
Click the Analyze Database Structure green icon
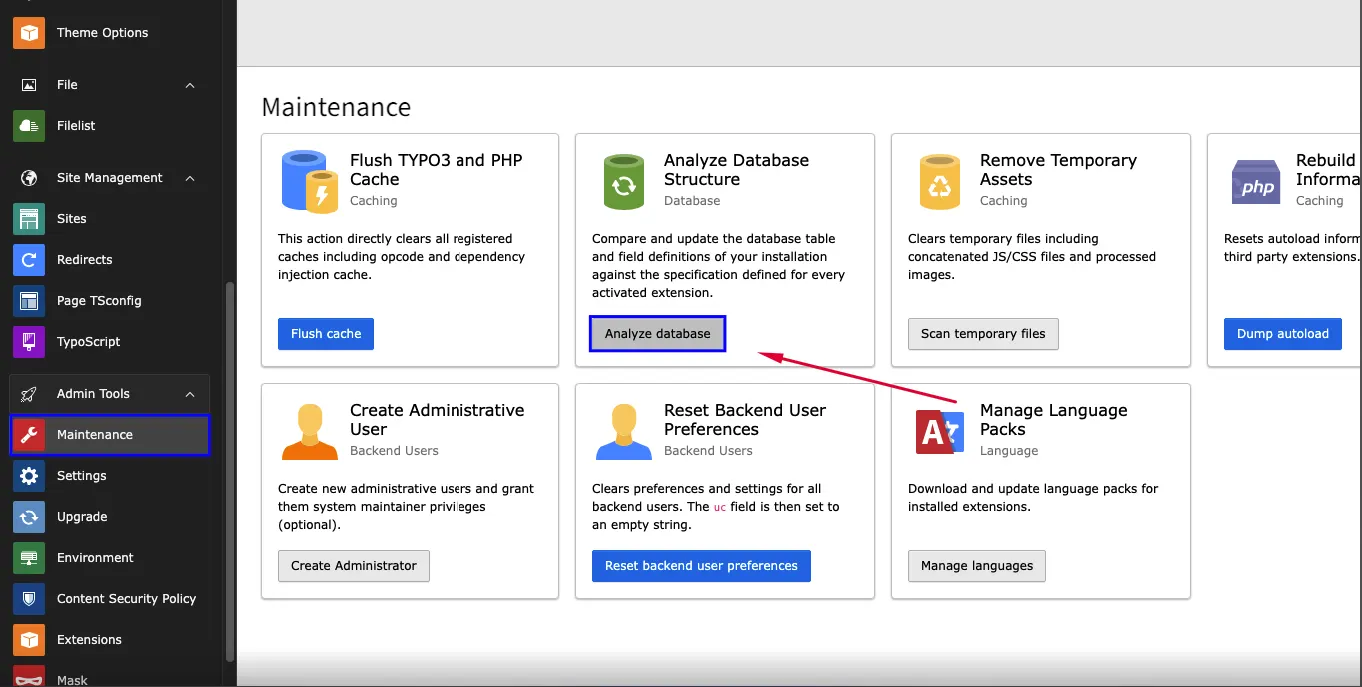[x=624, y=181]
